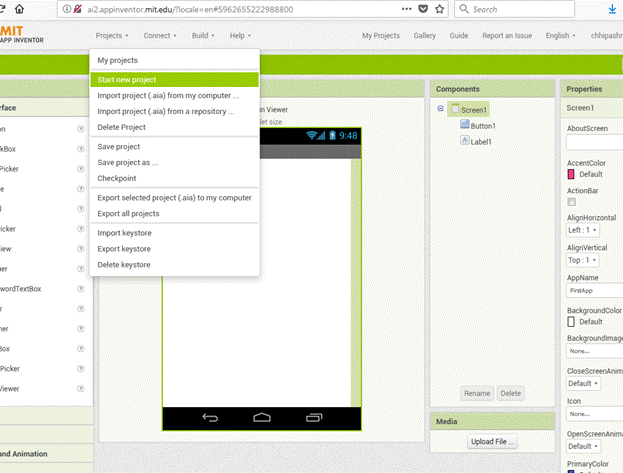This screenshot has width=623, height=473.
Task: Open the BackgroundColor swatch
Action: [x=571, y=322]
